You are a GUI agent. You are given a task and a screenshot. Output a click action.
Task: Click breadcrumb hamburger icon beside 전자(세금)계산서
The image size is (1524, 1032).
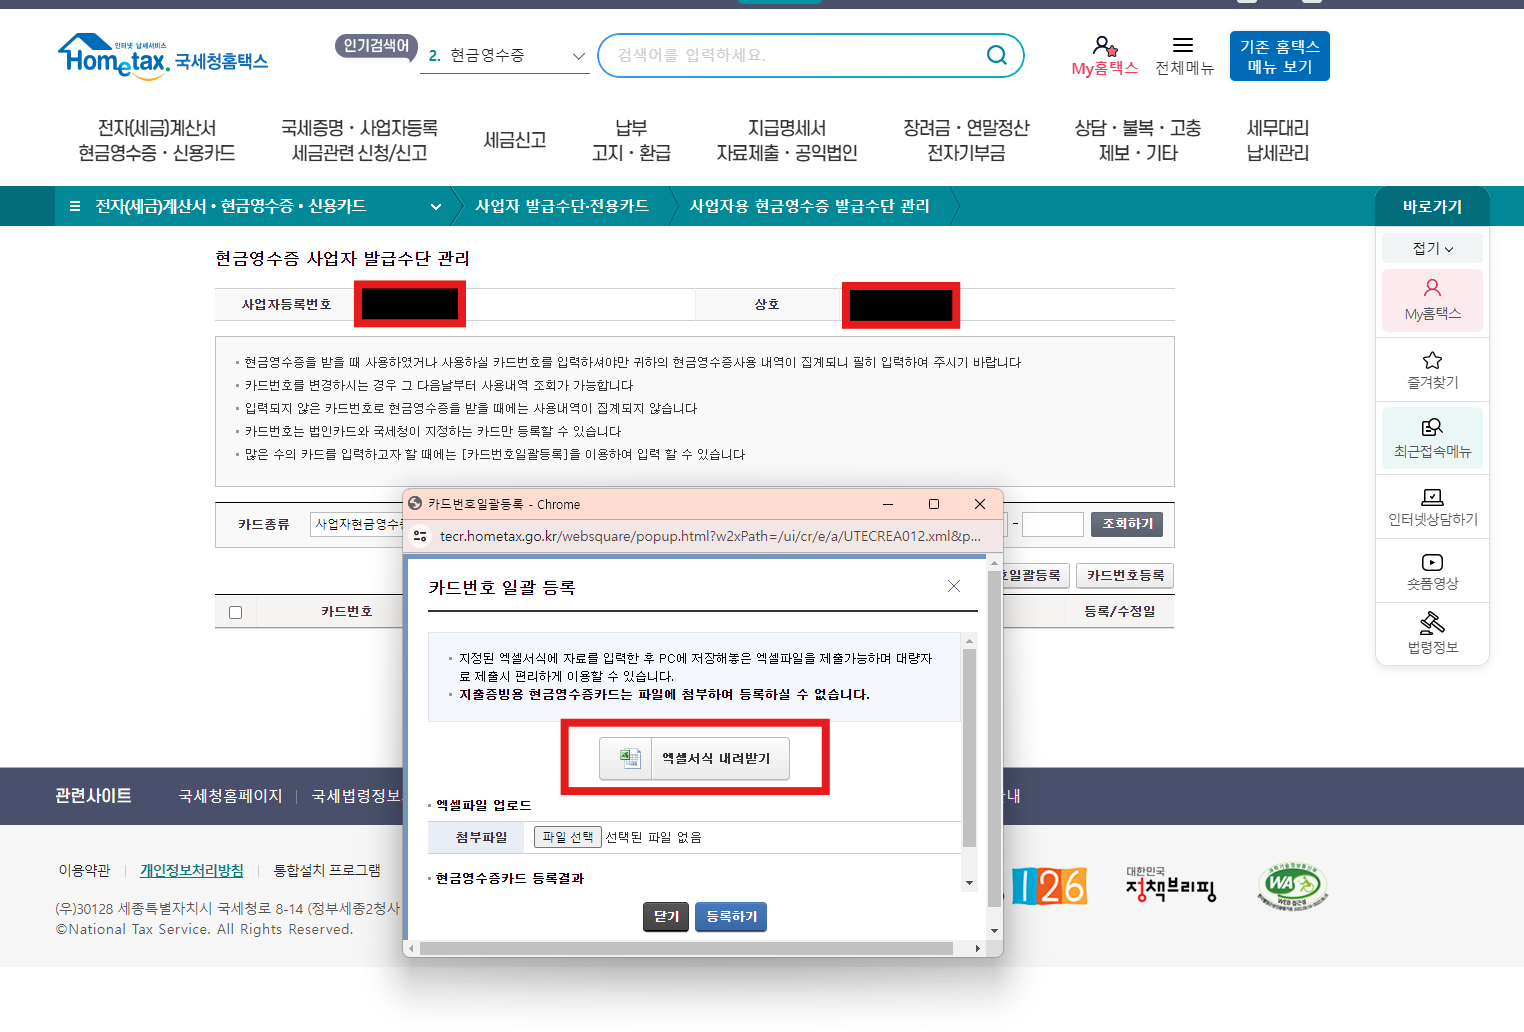click(75, 206)
